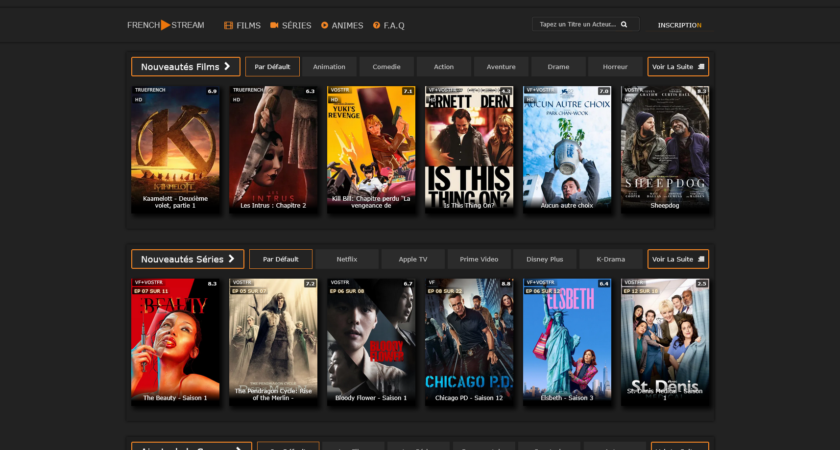Select the Animation film filter tab
Viewport: 840px width, 450px height.
[329, 67]
